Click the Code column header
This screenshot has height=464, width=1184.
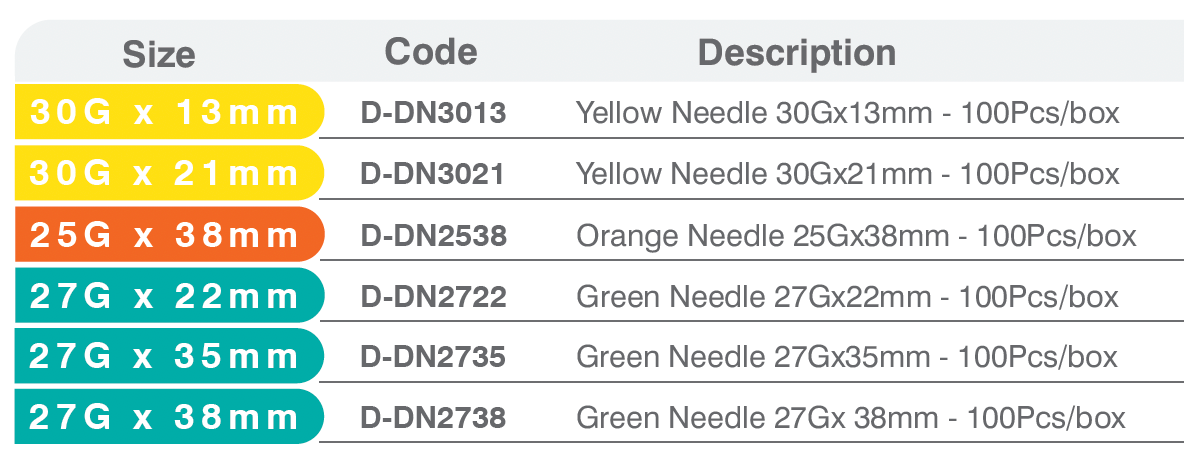[431, 51]
